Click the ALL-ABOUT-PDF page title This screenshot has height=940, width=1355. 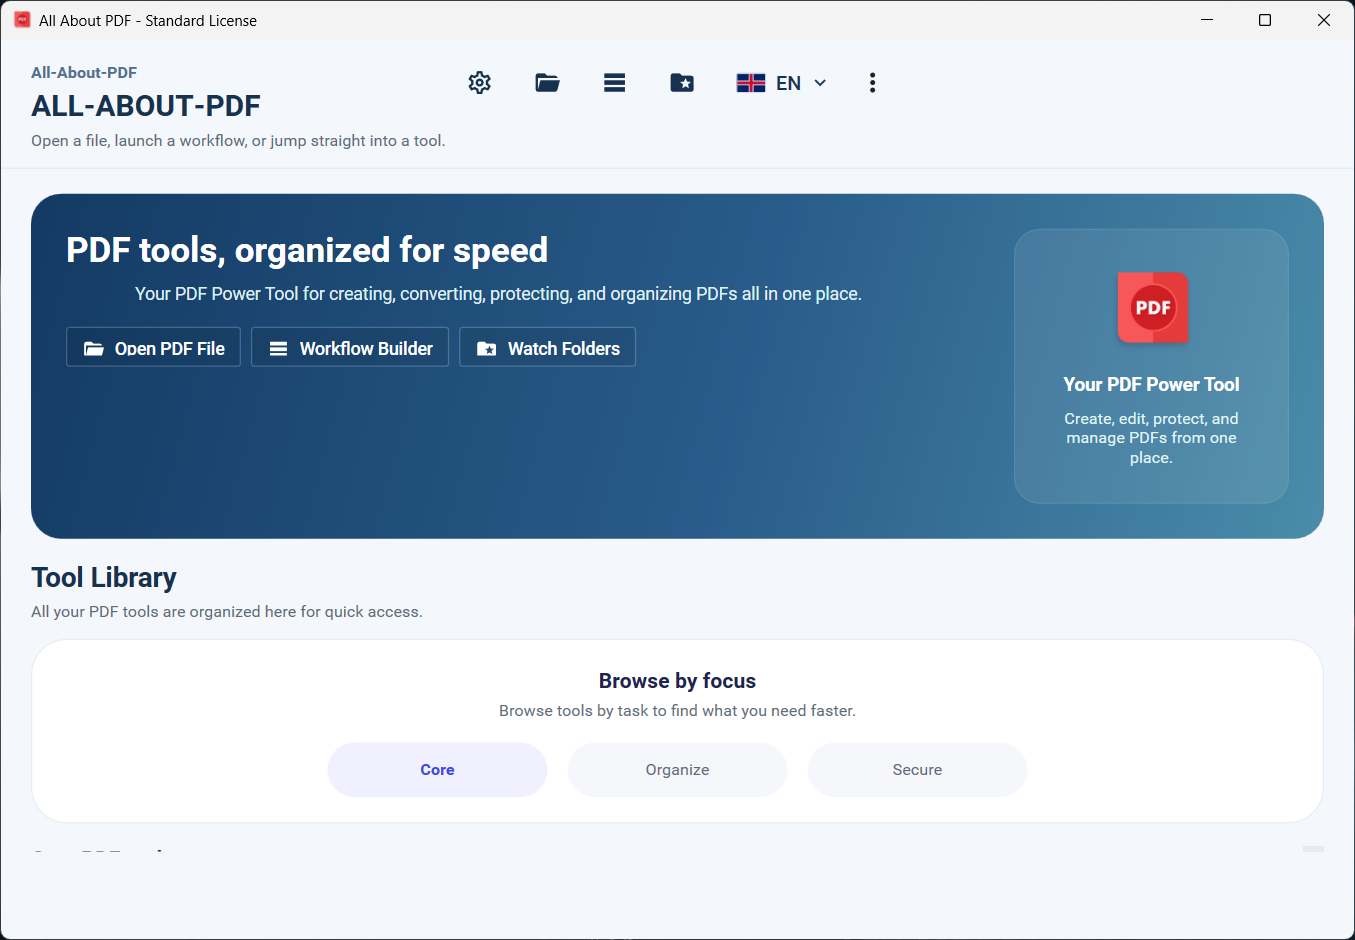(x=146, y=106)
